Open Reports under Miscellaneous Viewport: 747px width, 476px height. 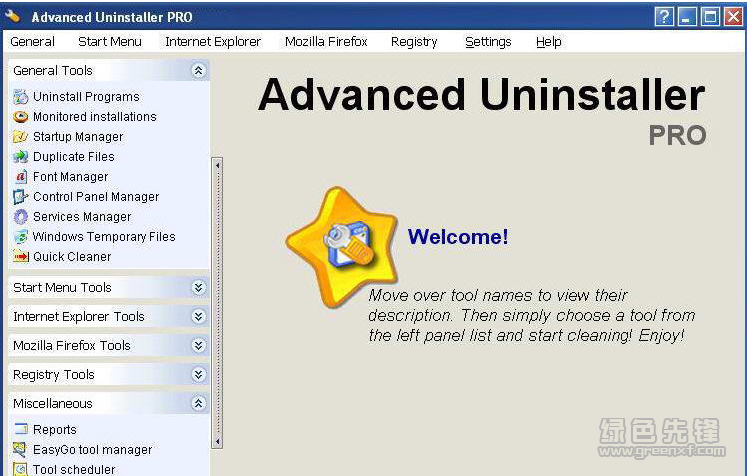coord(55,430)
